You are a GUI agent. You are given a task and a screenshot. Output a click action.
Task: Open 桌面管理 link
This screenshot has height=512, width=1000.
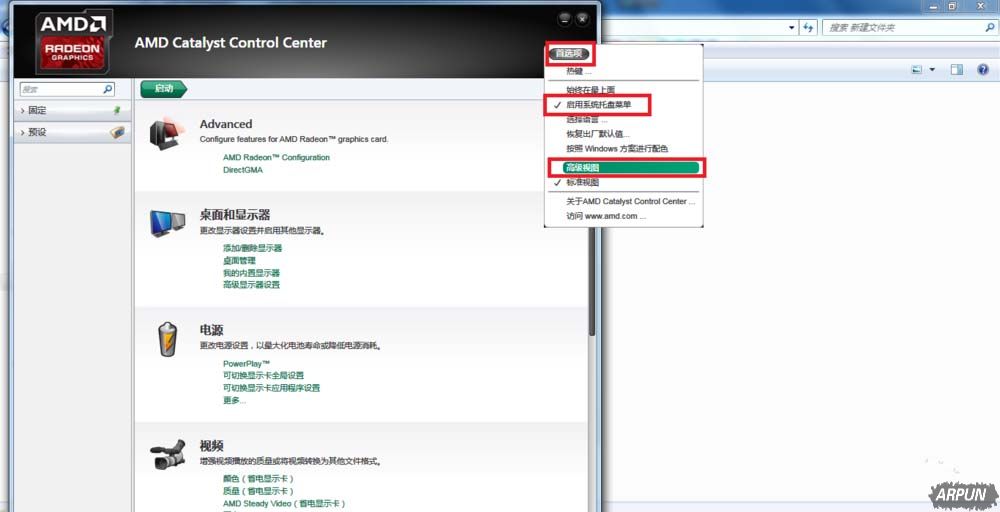click(239, 261)
